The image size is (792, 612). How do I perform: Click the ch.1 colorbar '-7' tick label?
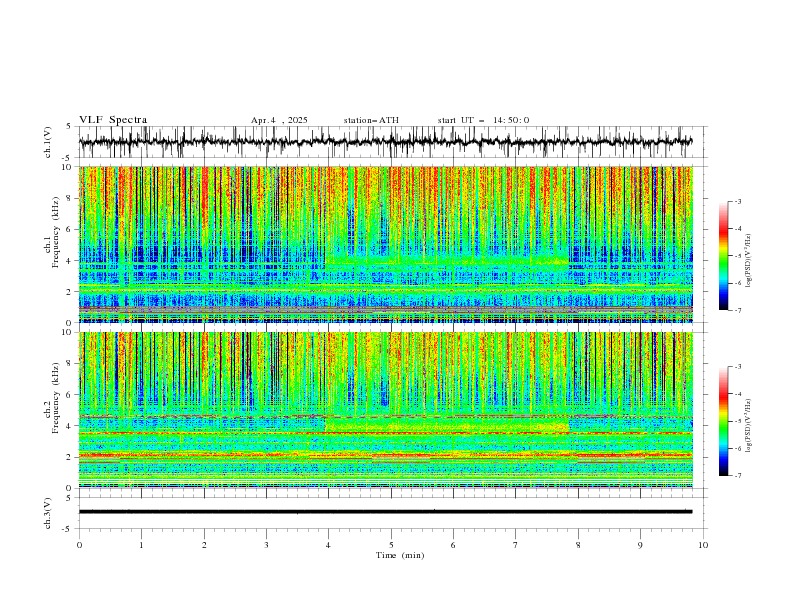pyautogui.click(x=738, y=310)
